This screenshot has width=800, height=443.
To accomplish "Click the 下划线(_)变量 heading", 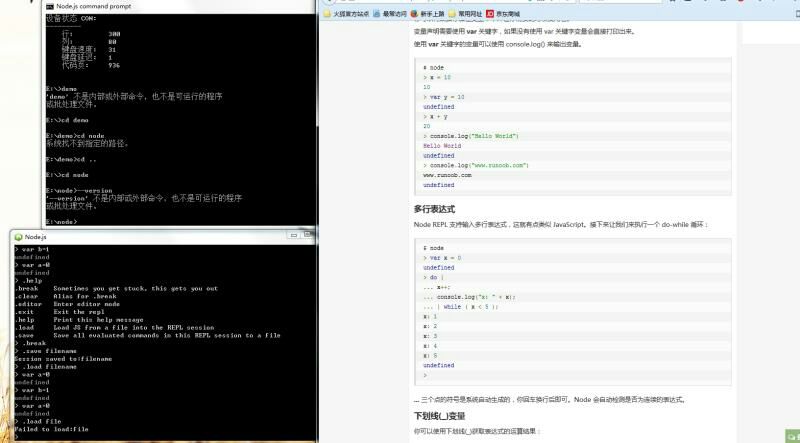I will [439, 415].
